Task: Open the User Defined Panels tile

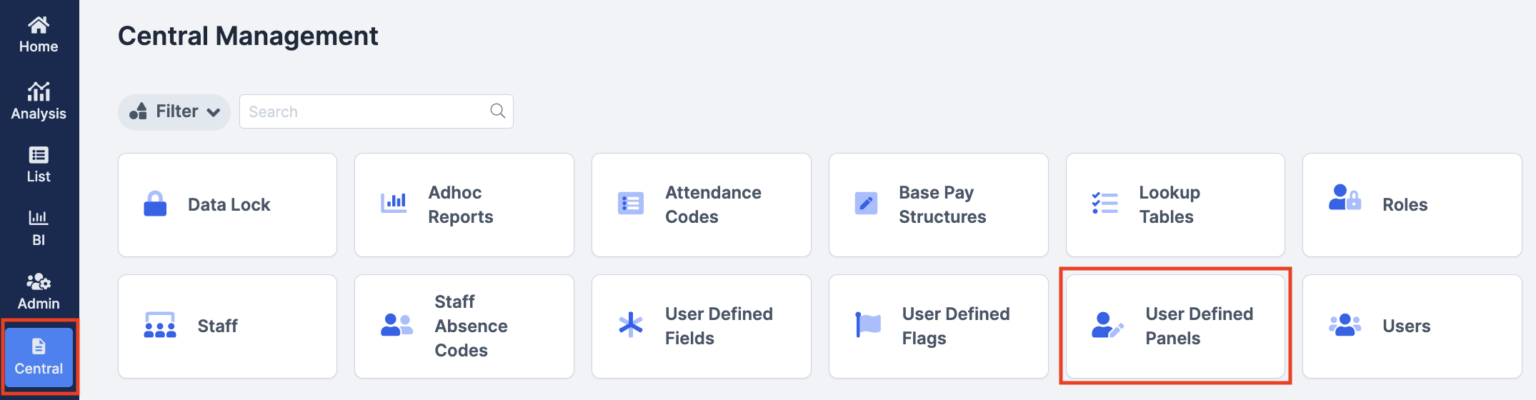Action: (x=1176, y=326)
